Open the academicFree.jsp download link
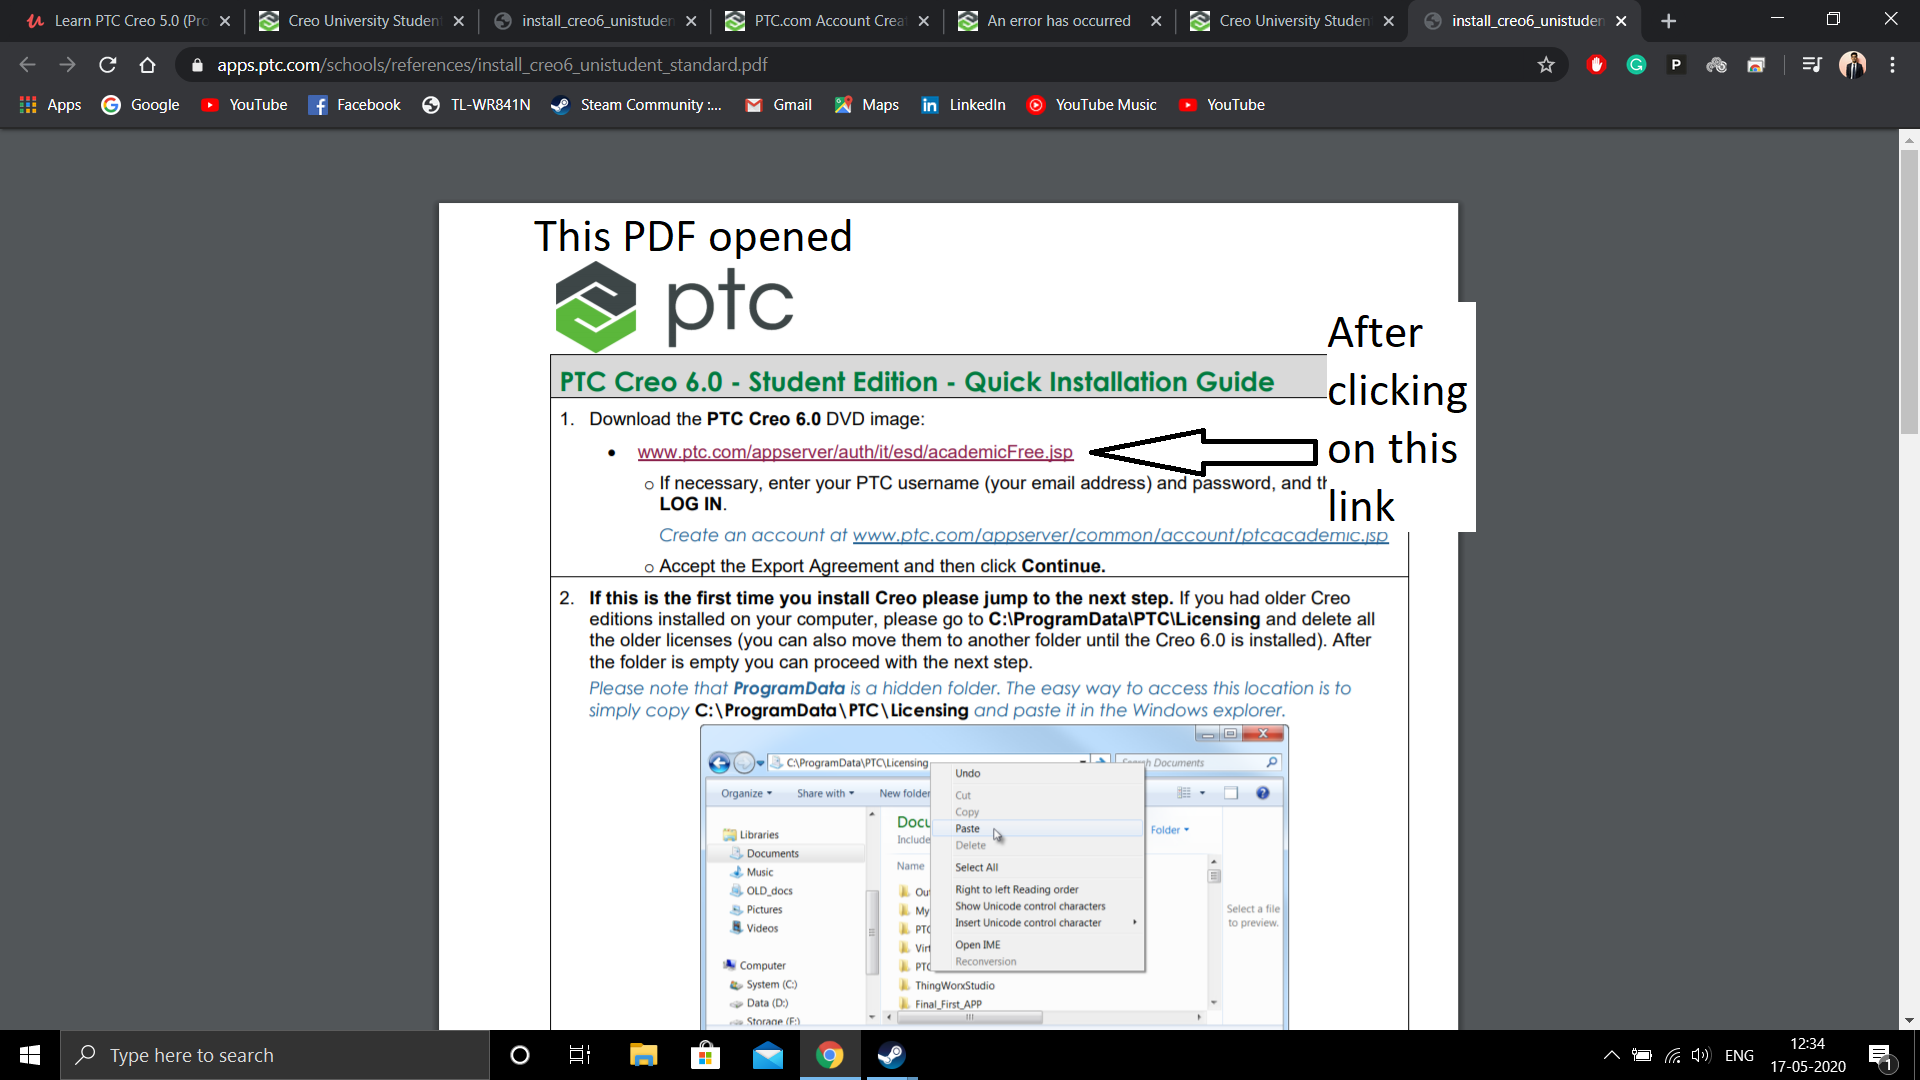The image size is (1920, 1080). click(x=855, y=452)
